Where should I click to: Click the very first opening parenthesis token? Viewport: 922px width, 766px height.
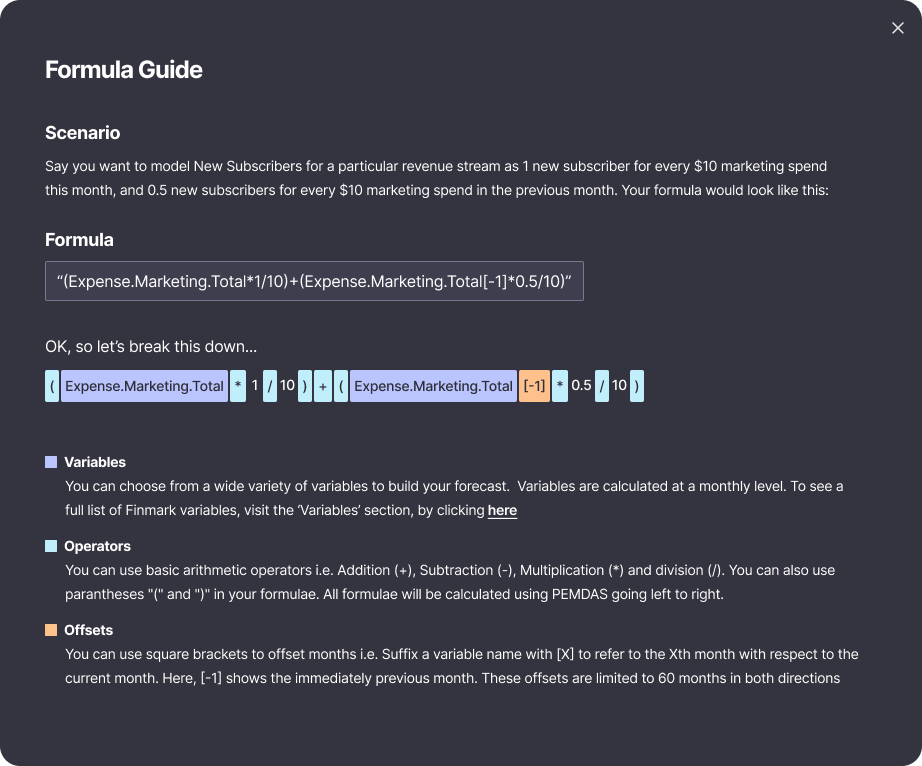click(52, 386)
